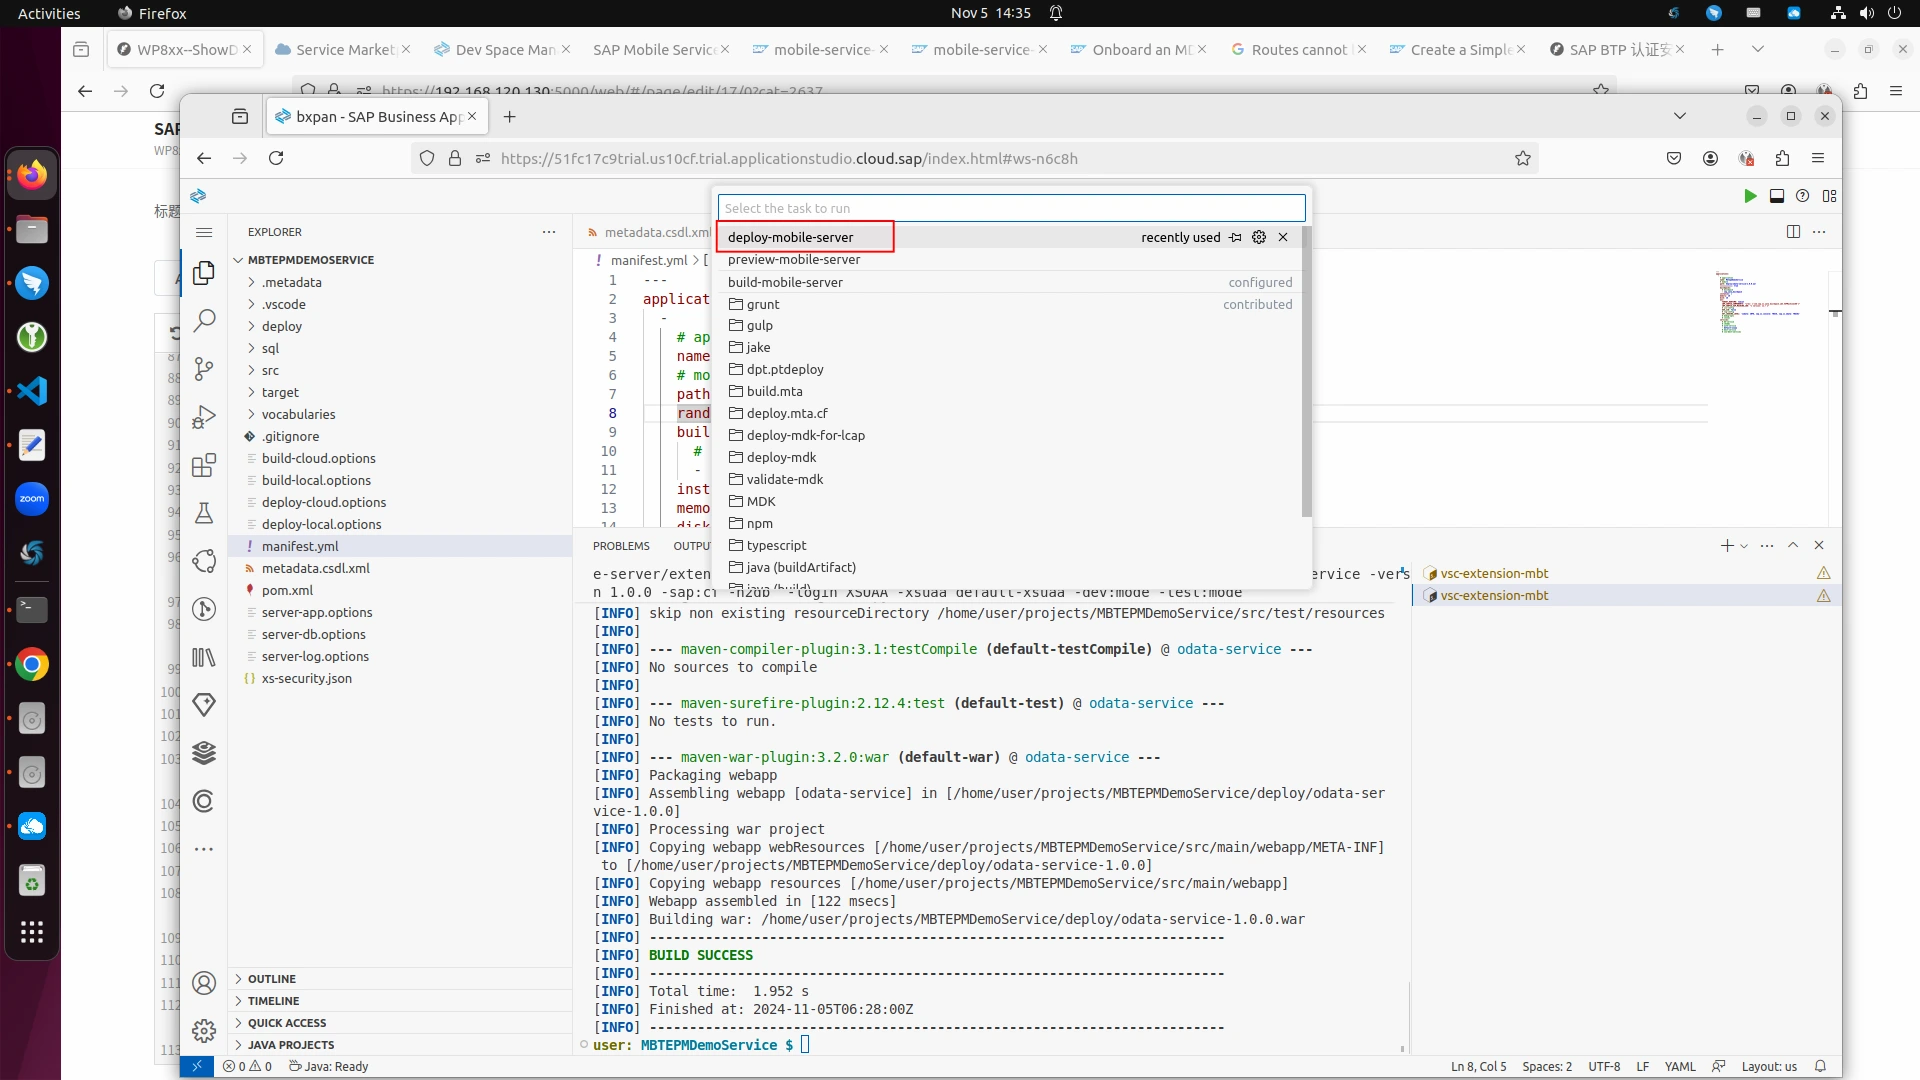Select the first vsc-extension-mbt terminal

coord(1626,573)
